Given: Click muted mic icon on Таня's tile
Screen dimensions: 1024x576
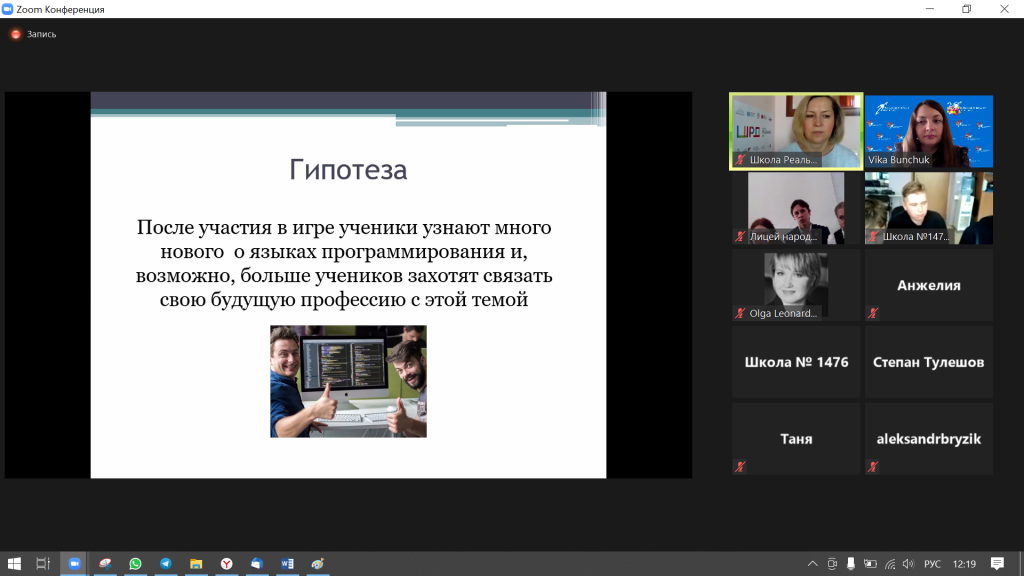Looking at the screenshot, I should [740, 466].
